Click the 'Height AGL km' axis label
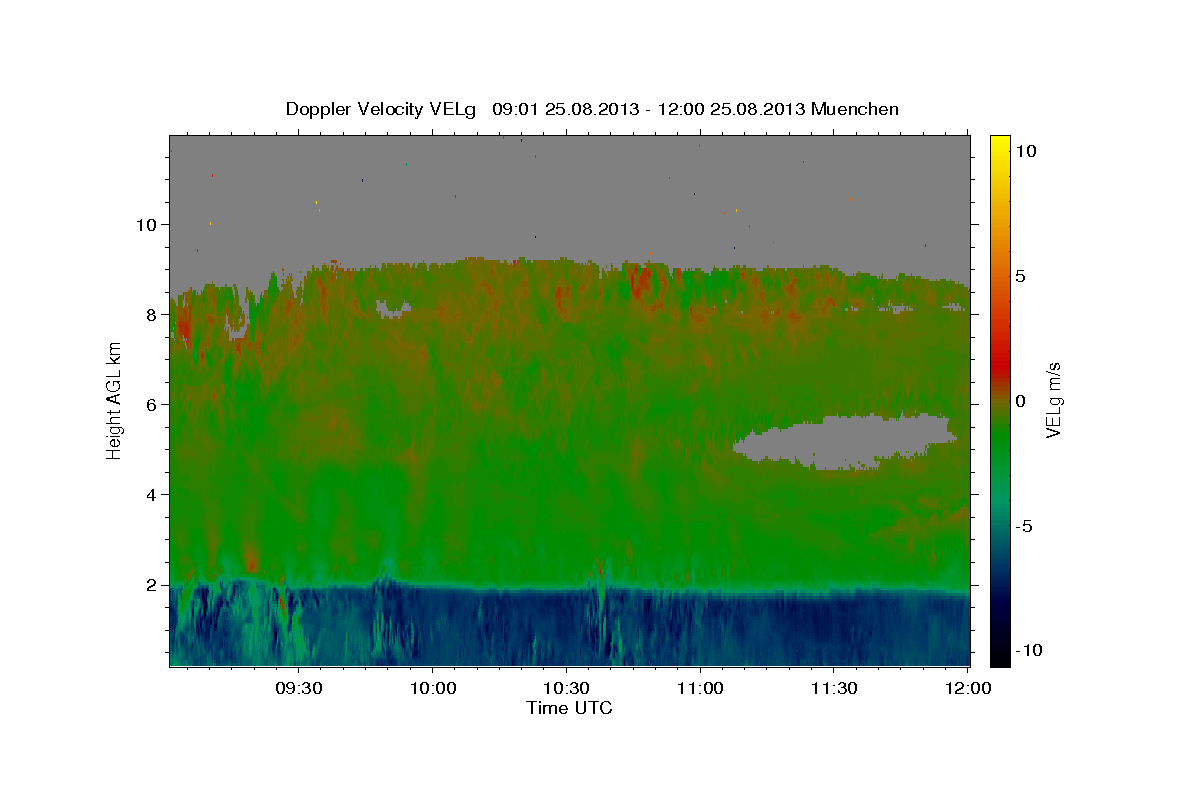Screen dimensions: 1200x800 114,400
